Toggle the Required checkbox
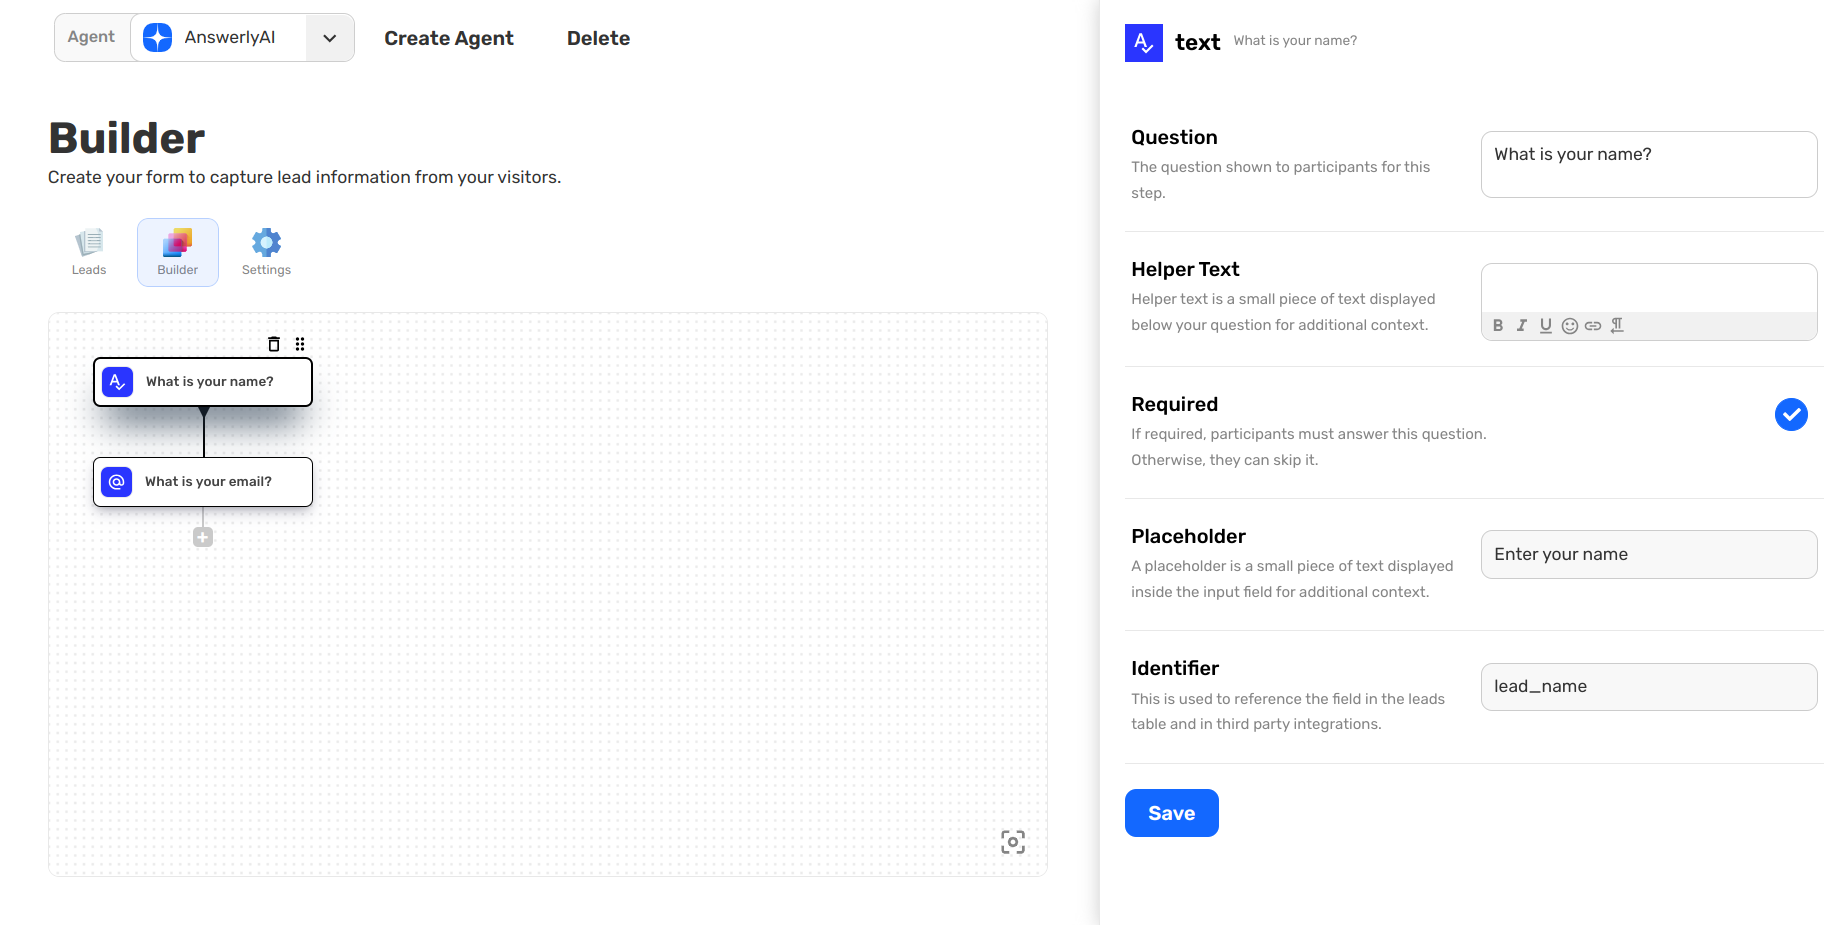Screen dimensions: 1848x925 click(1790, 414)
